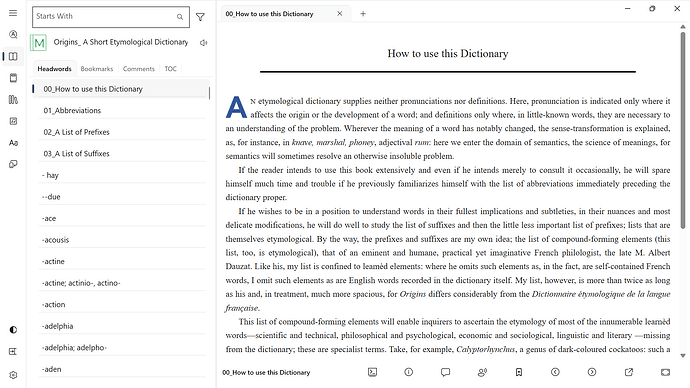The image size is (690, 388).
Task: Toggle the dark/light theme icon
Action: [x=13, y=329]
